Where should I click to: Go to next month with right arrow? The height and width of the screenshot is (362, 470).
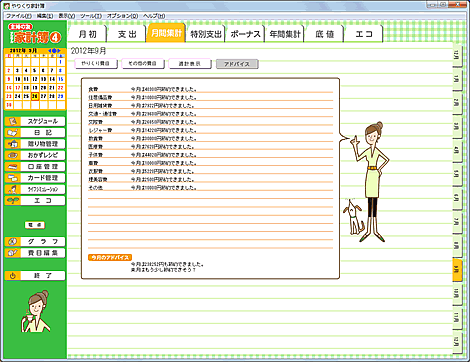pyautogui.click(x=59, y=51)
